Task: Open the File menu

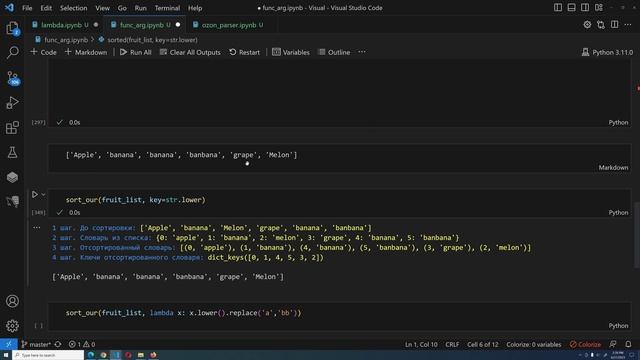Action: click(27, 8)
